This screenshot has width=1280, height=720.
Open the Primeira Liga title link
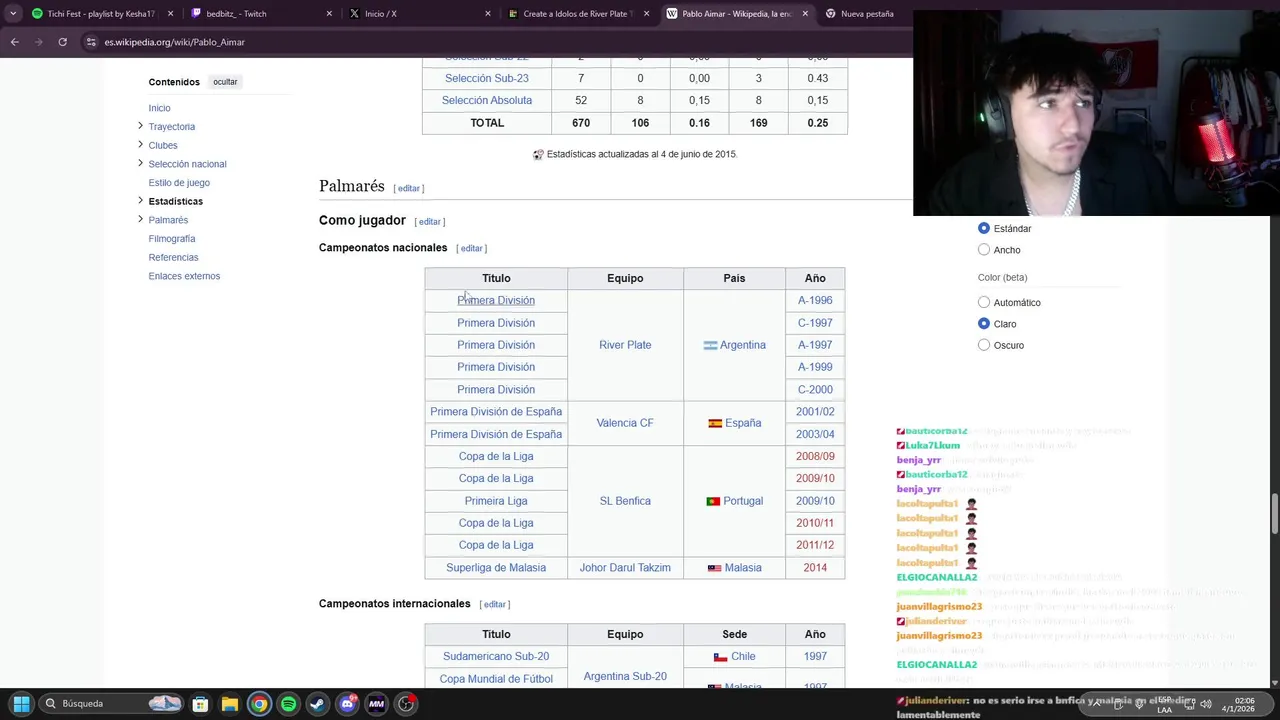pos(496,501)
